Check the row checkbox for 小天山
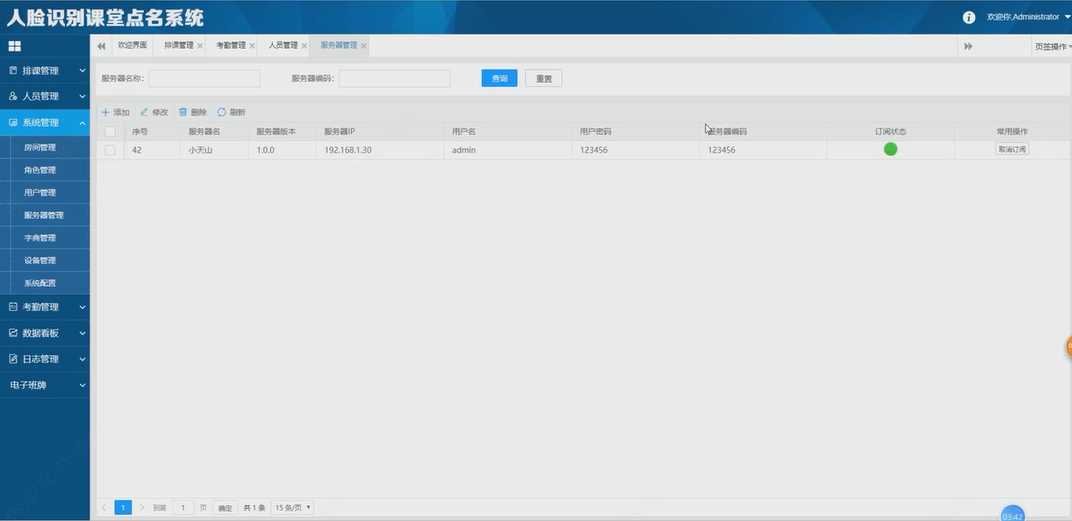Viewport: 1072px width, 521px height. pyautogui.click(x=110, y=150)
